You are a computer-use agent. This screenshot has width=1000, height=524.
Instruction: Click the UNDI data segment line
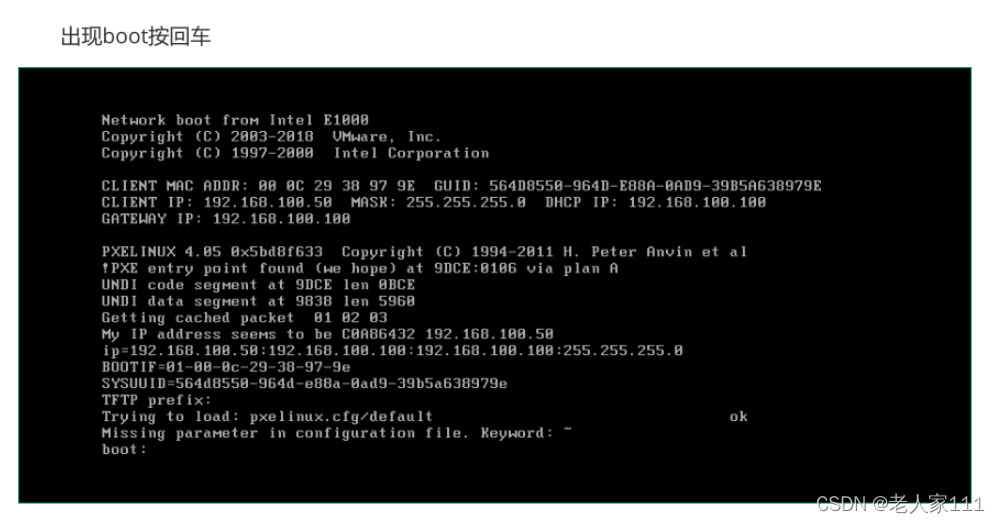click(x=258, y=302)
